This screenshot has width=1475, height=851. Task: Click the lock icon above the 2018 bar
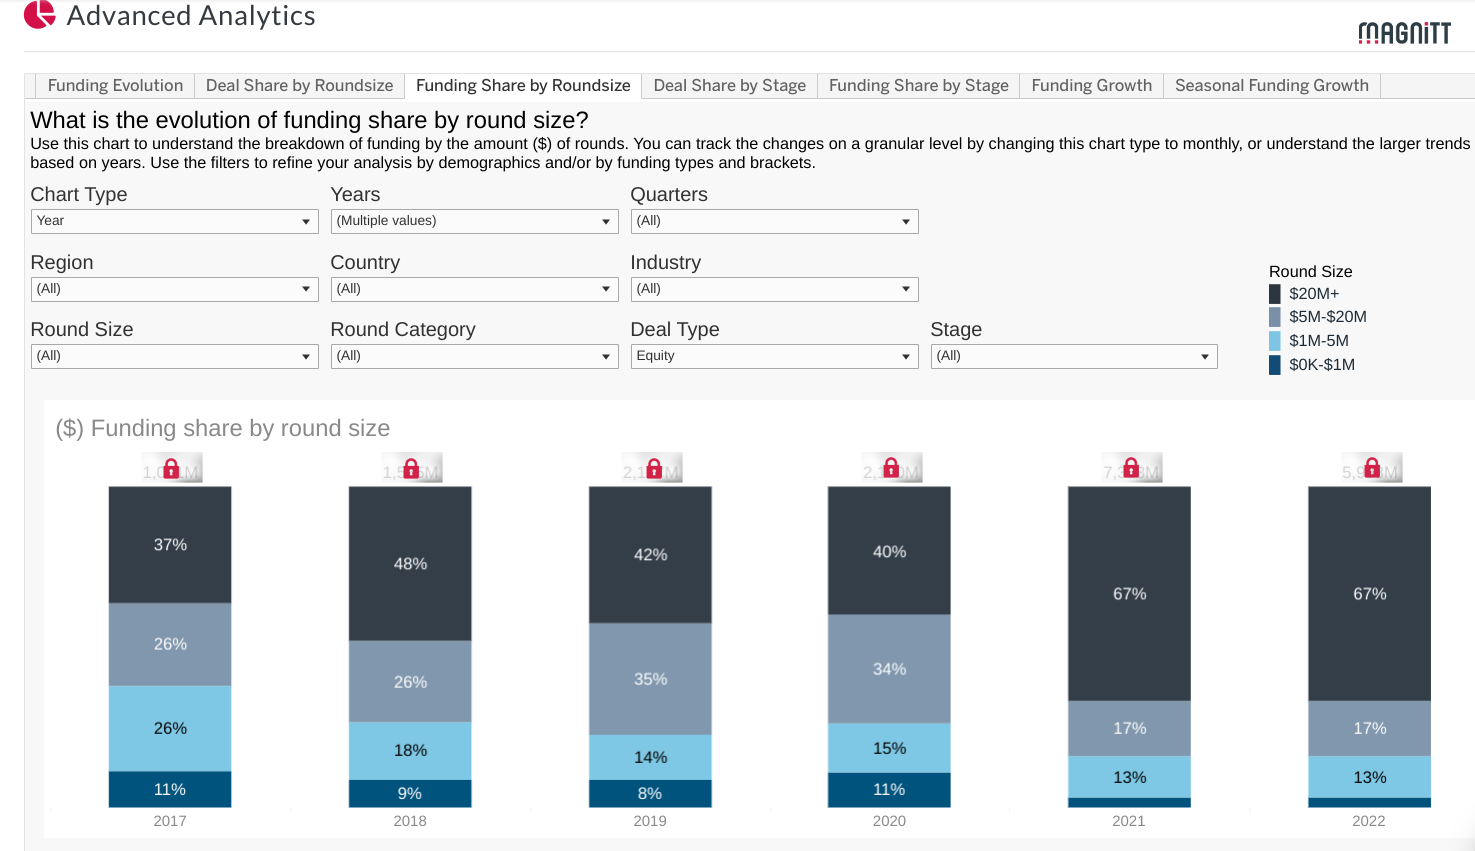410,467
